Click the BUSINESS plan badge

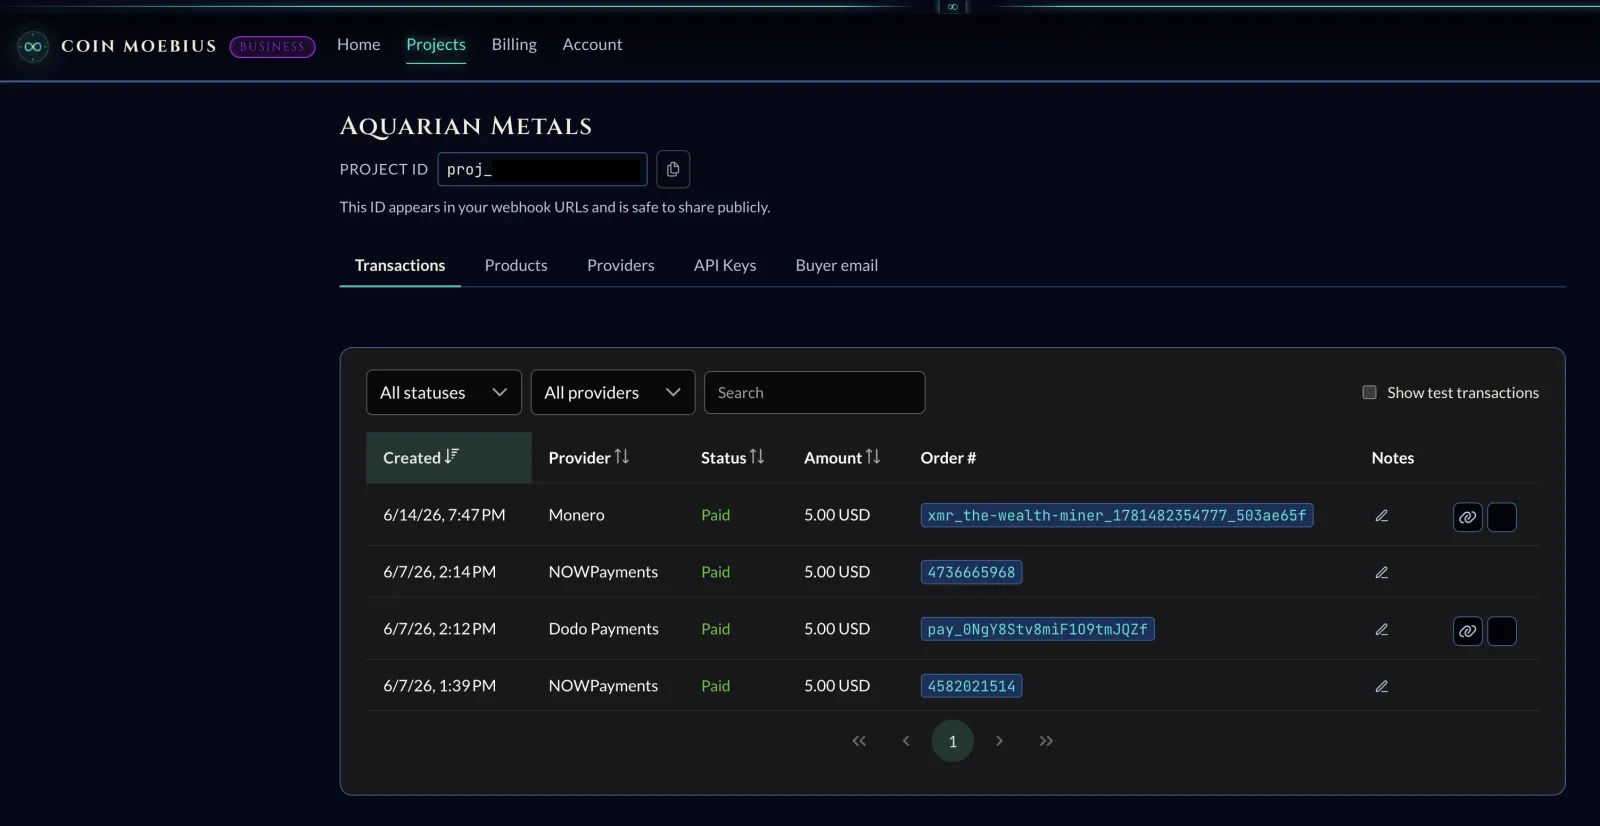click(272, 47)
